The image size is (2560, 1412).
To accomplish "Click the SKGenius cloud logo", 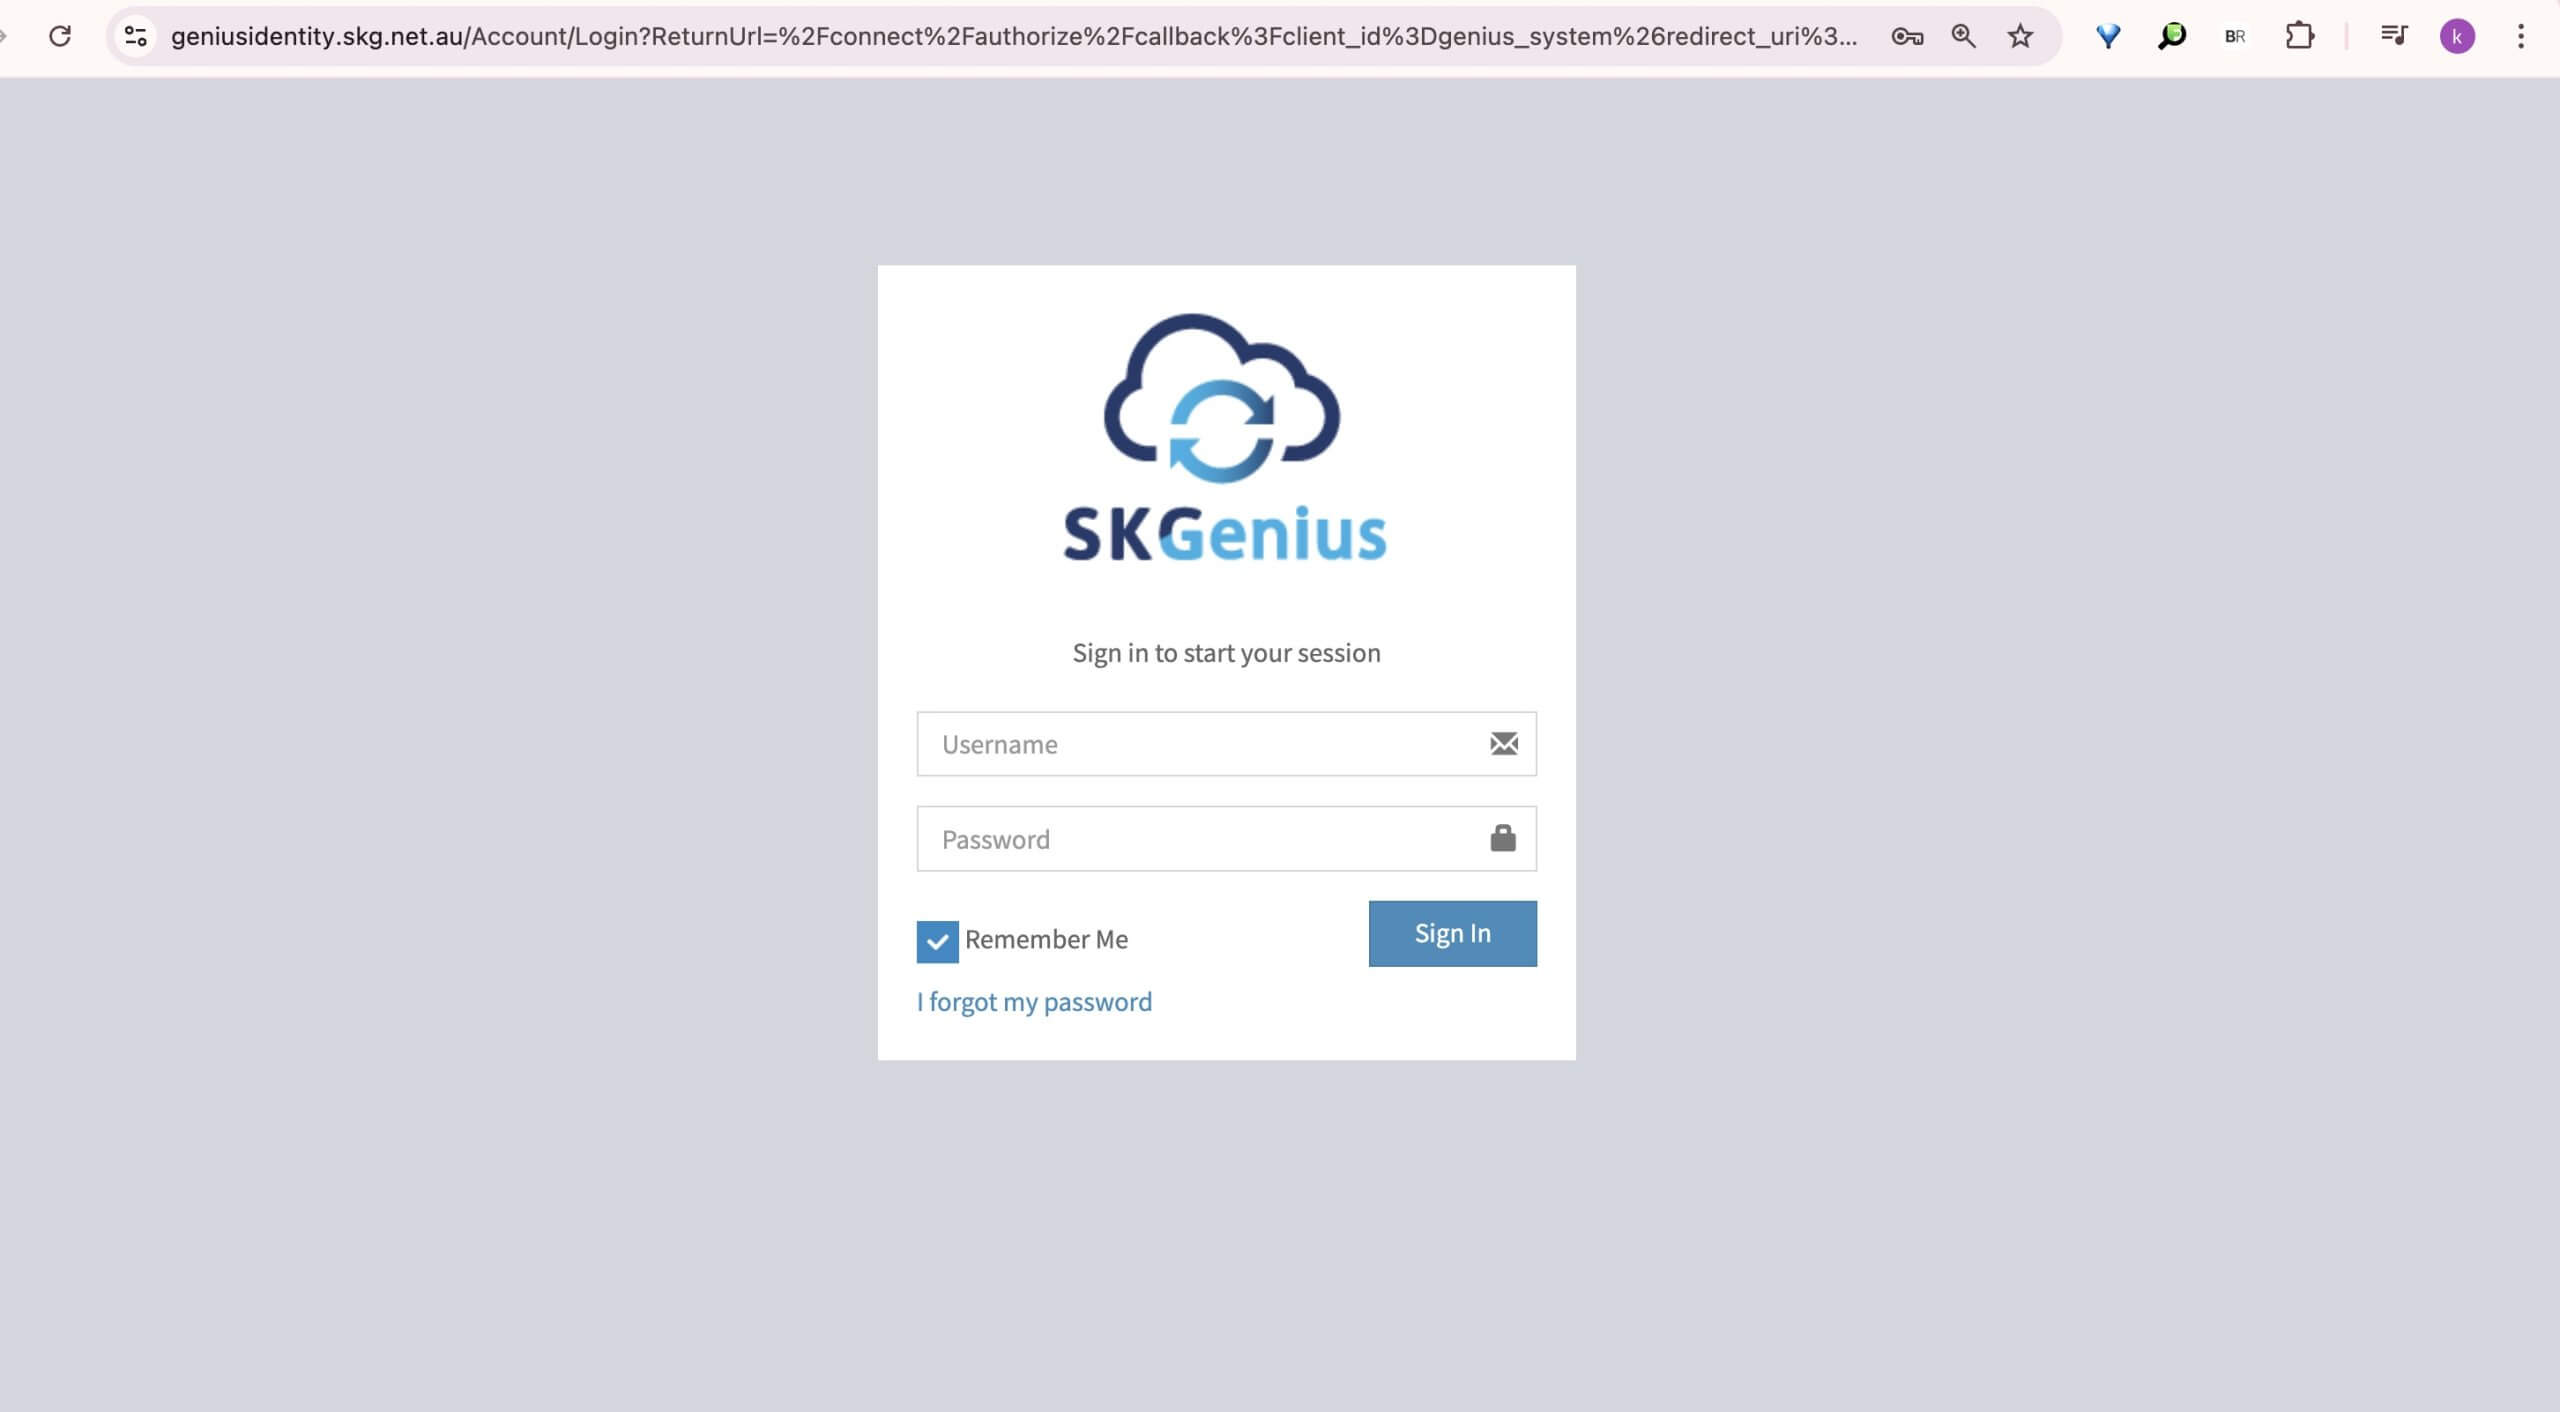I will coord(1225,437).
